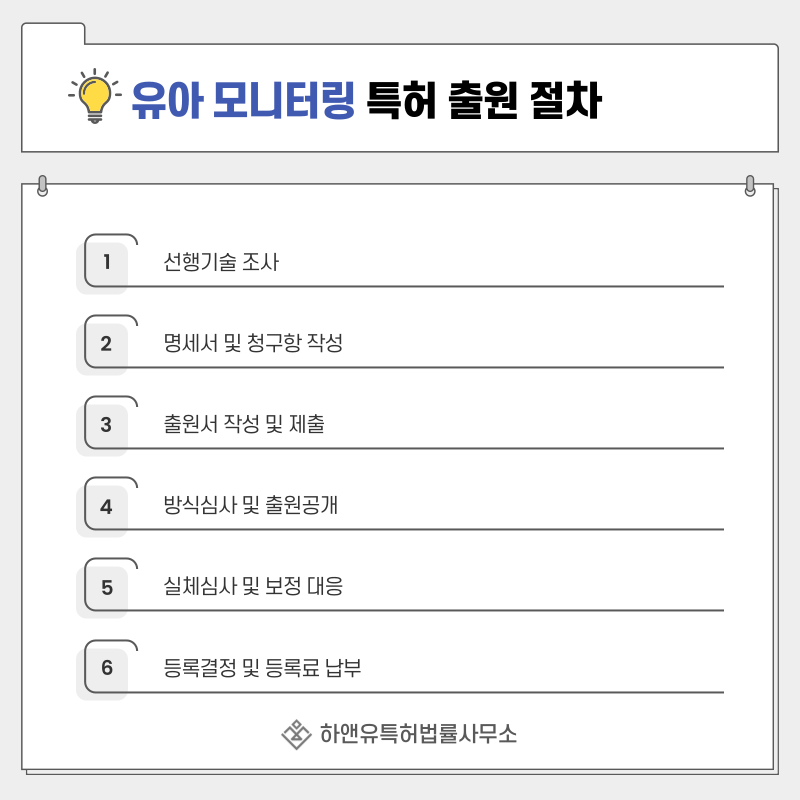Select the 방식심사 및 출원공개 step
The height and width of the screenshot is (800, 800).
click(x=250, y=506)
